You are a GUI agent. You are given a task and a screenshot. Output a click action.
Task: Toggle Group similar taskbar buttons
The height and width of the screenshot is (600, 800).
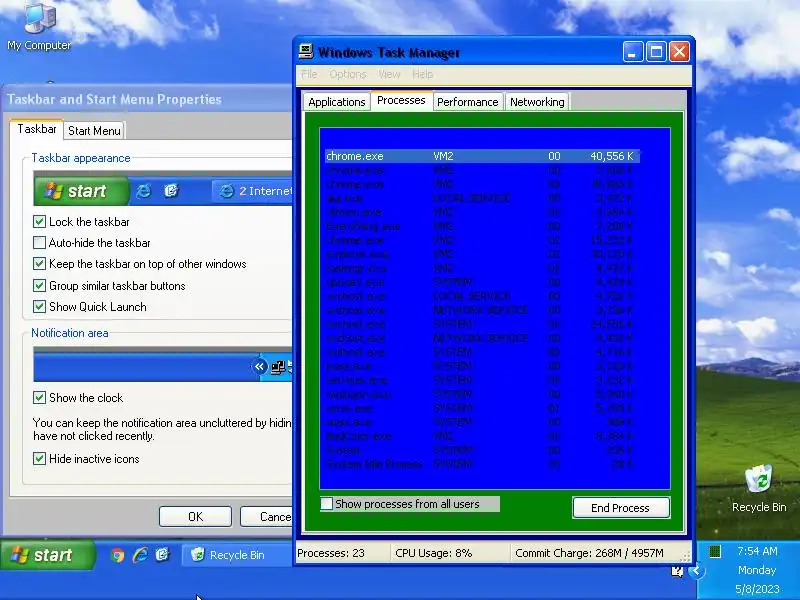point(39,285)
